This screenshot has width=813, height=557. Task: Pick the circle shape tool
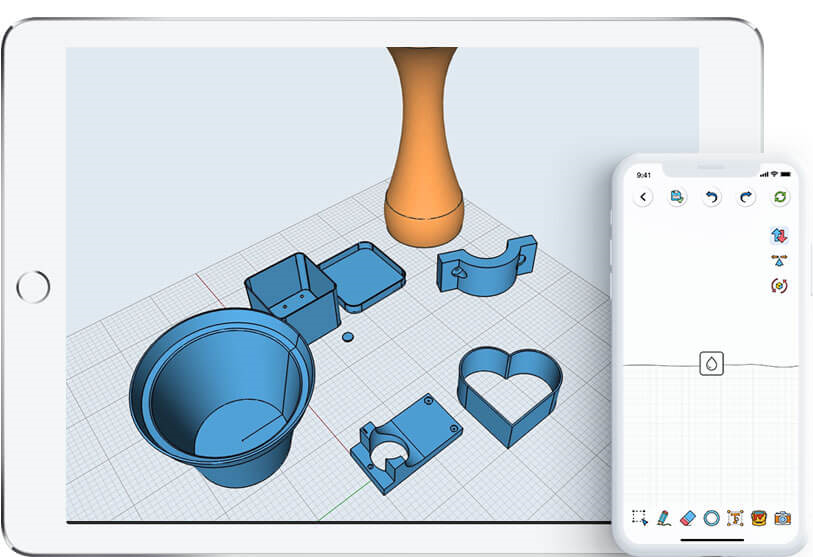click(x=711, y=517)
